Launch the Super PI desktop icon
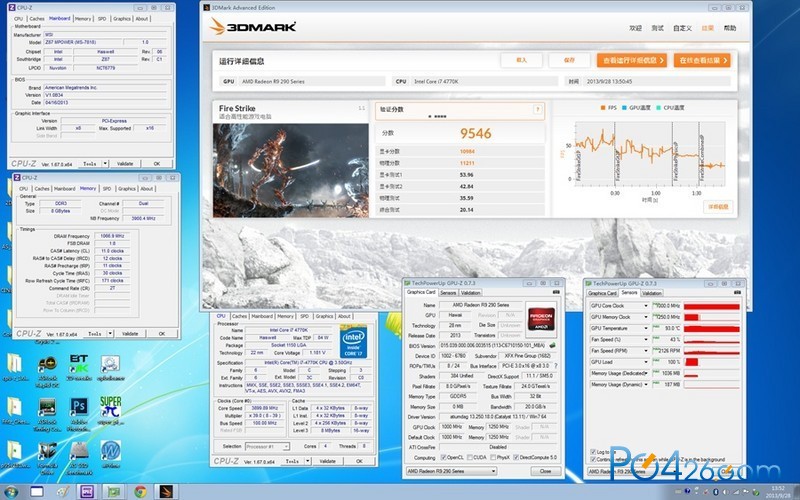The width and height of the screenshot is (800, 500). (110, 411)
